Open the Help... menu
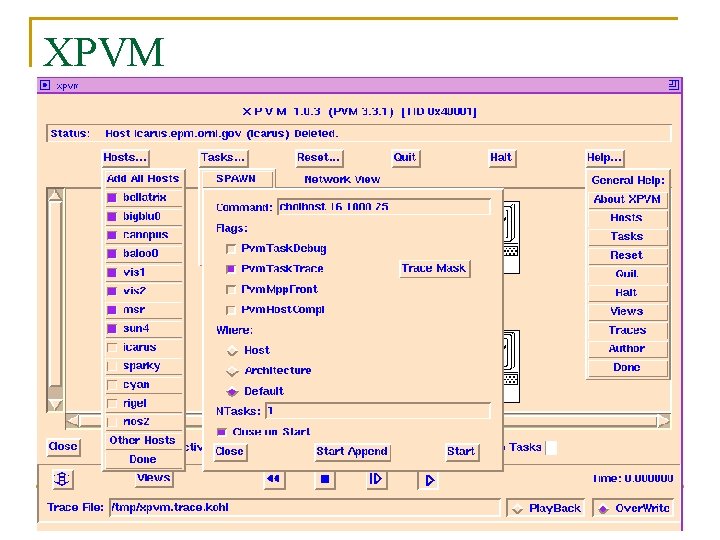Screen dimensions: 720x540 tap(604, 158)
